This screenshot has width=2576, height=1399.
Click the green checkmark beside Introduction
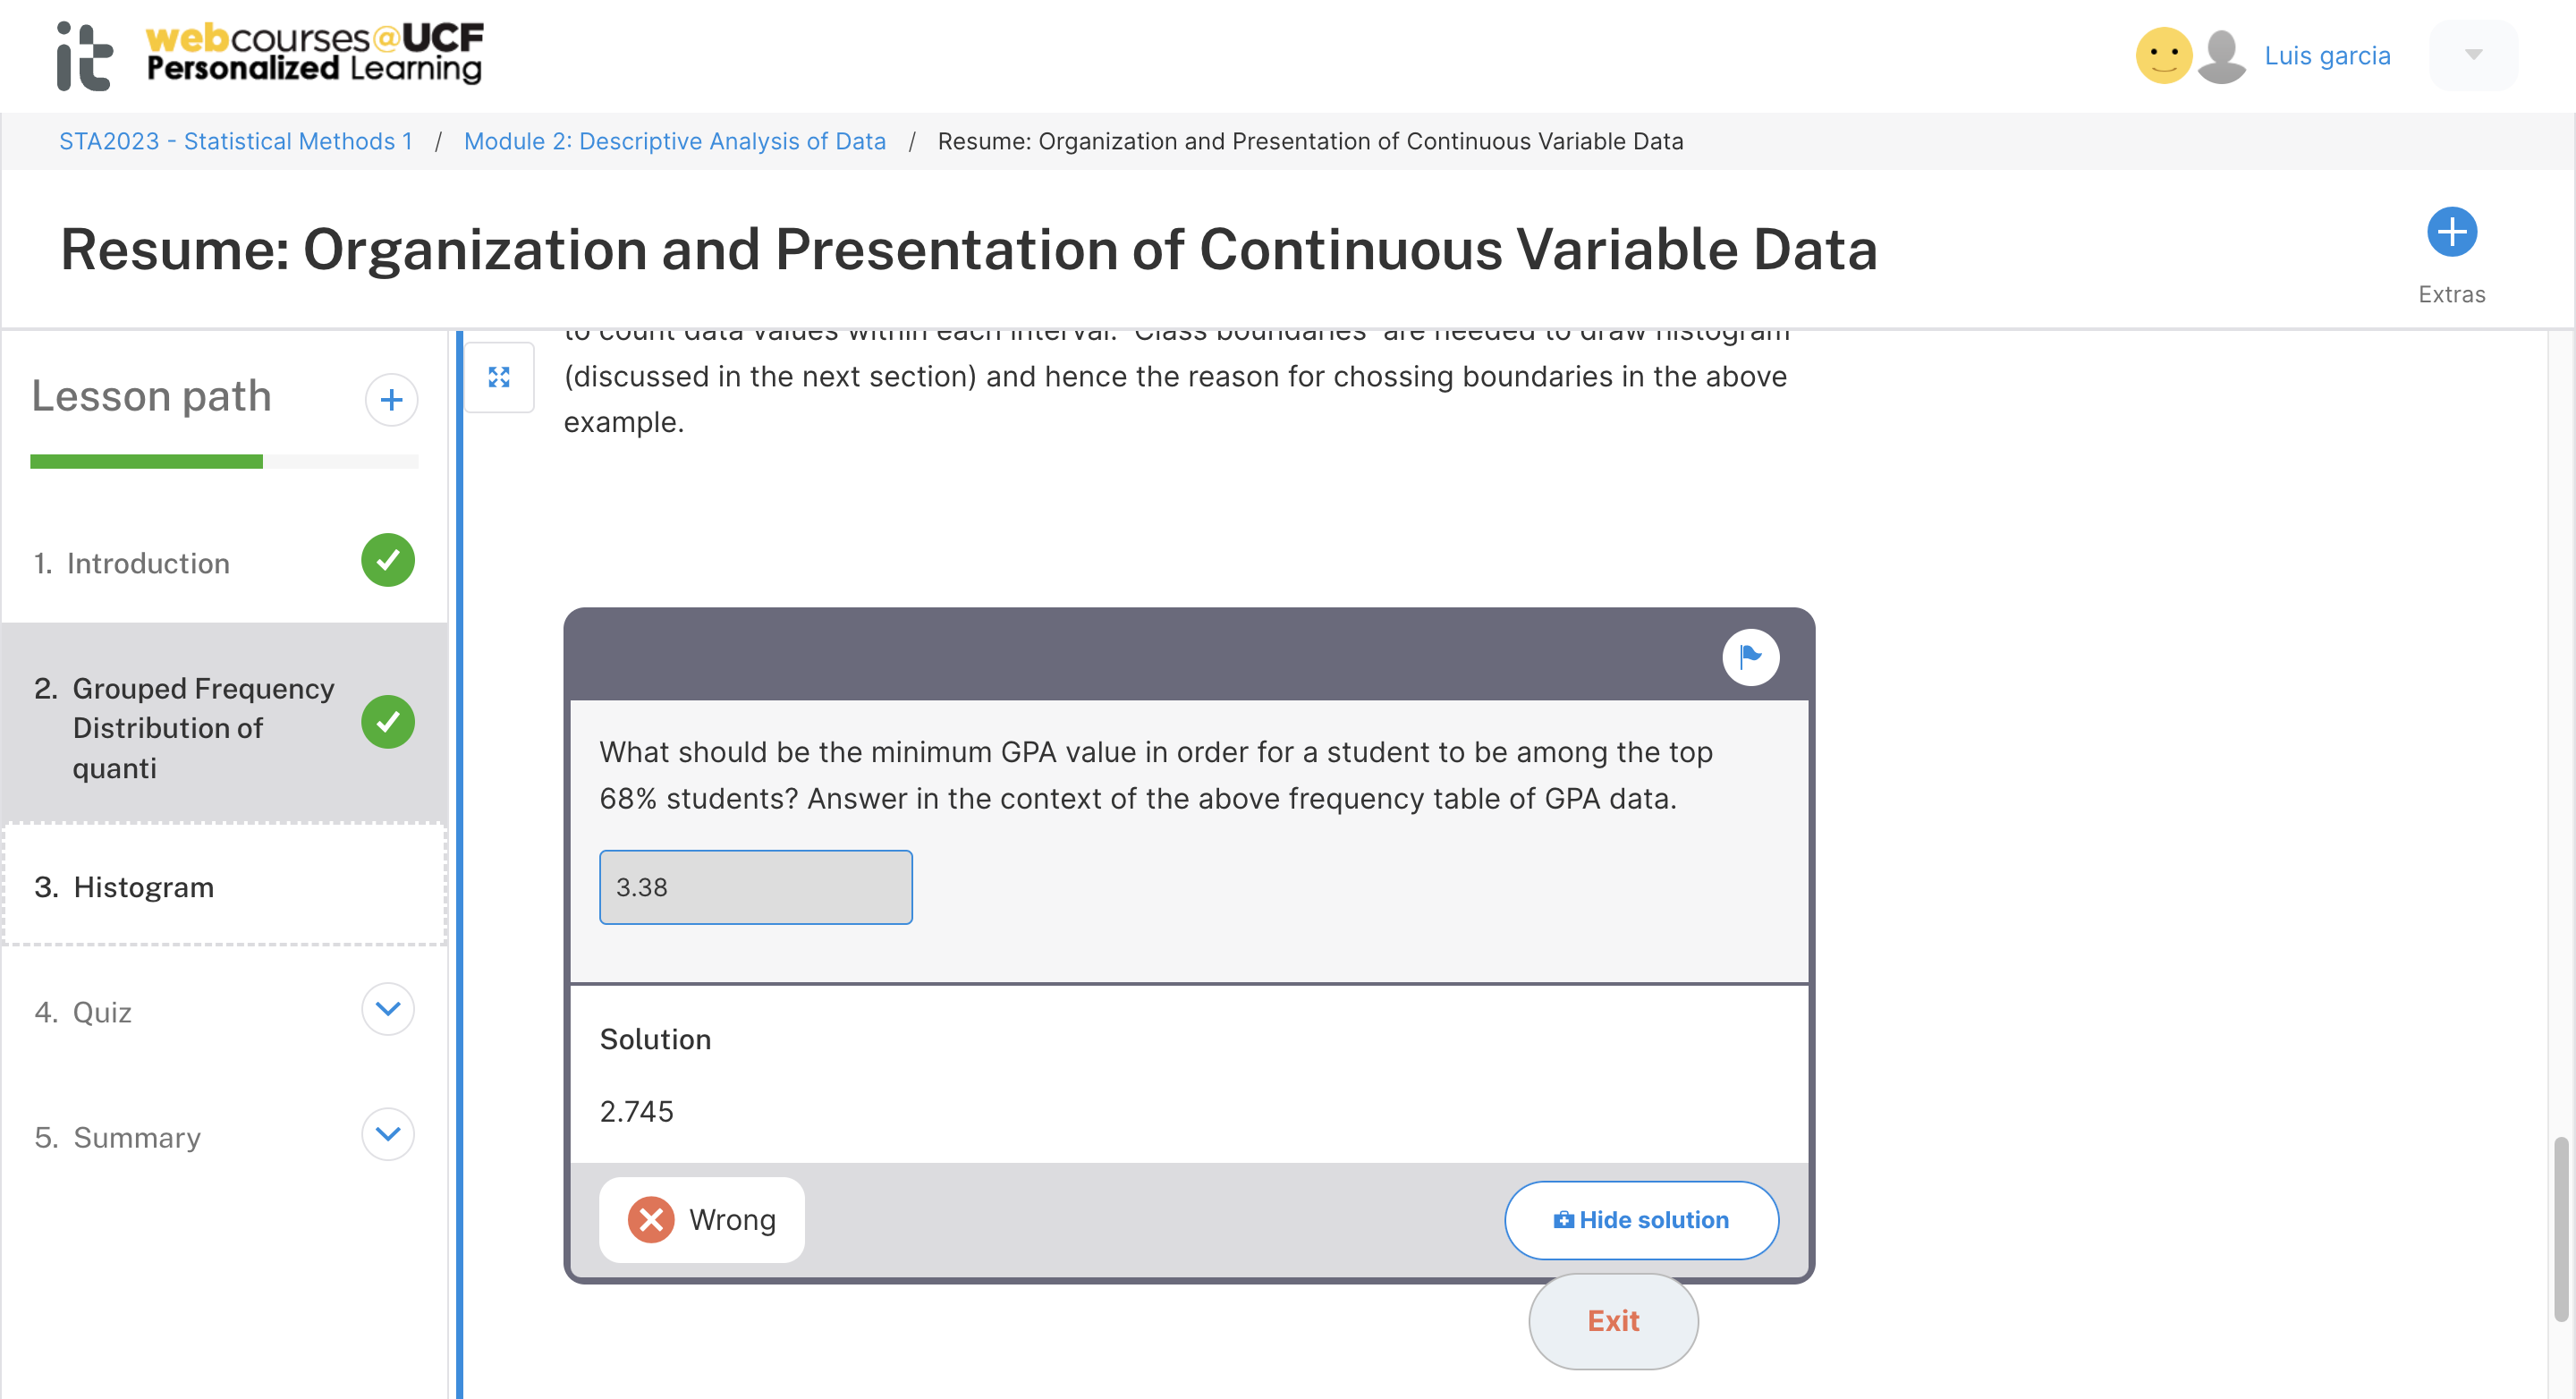click(x=388, y=560)
